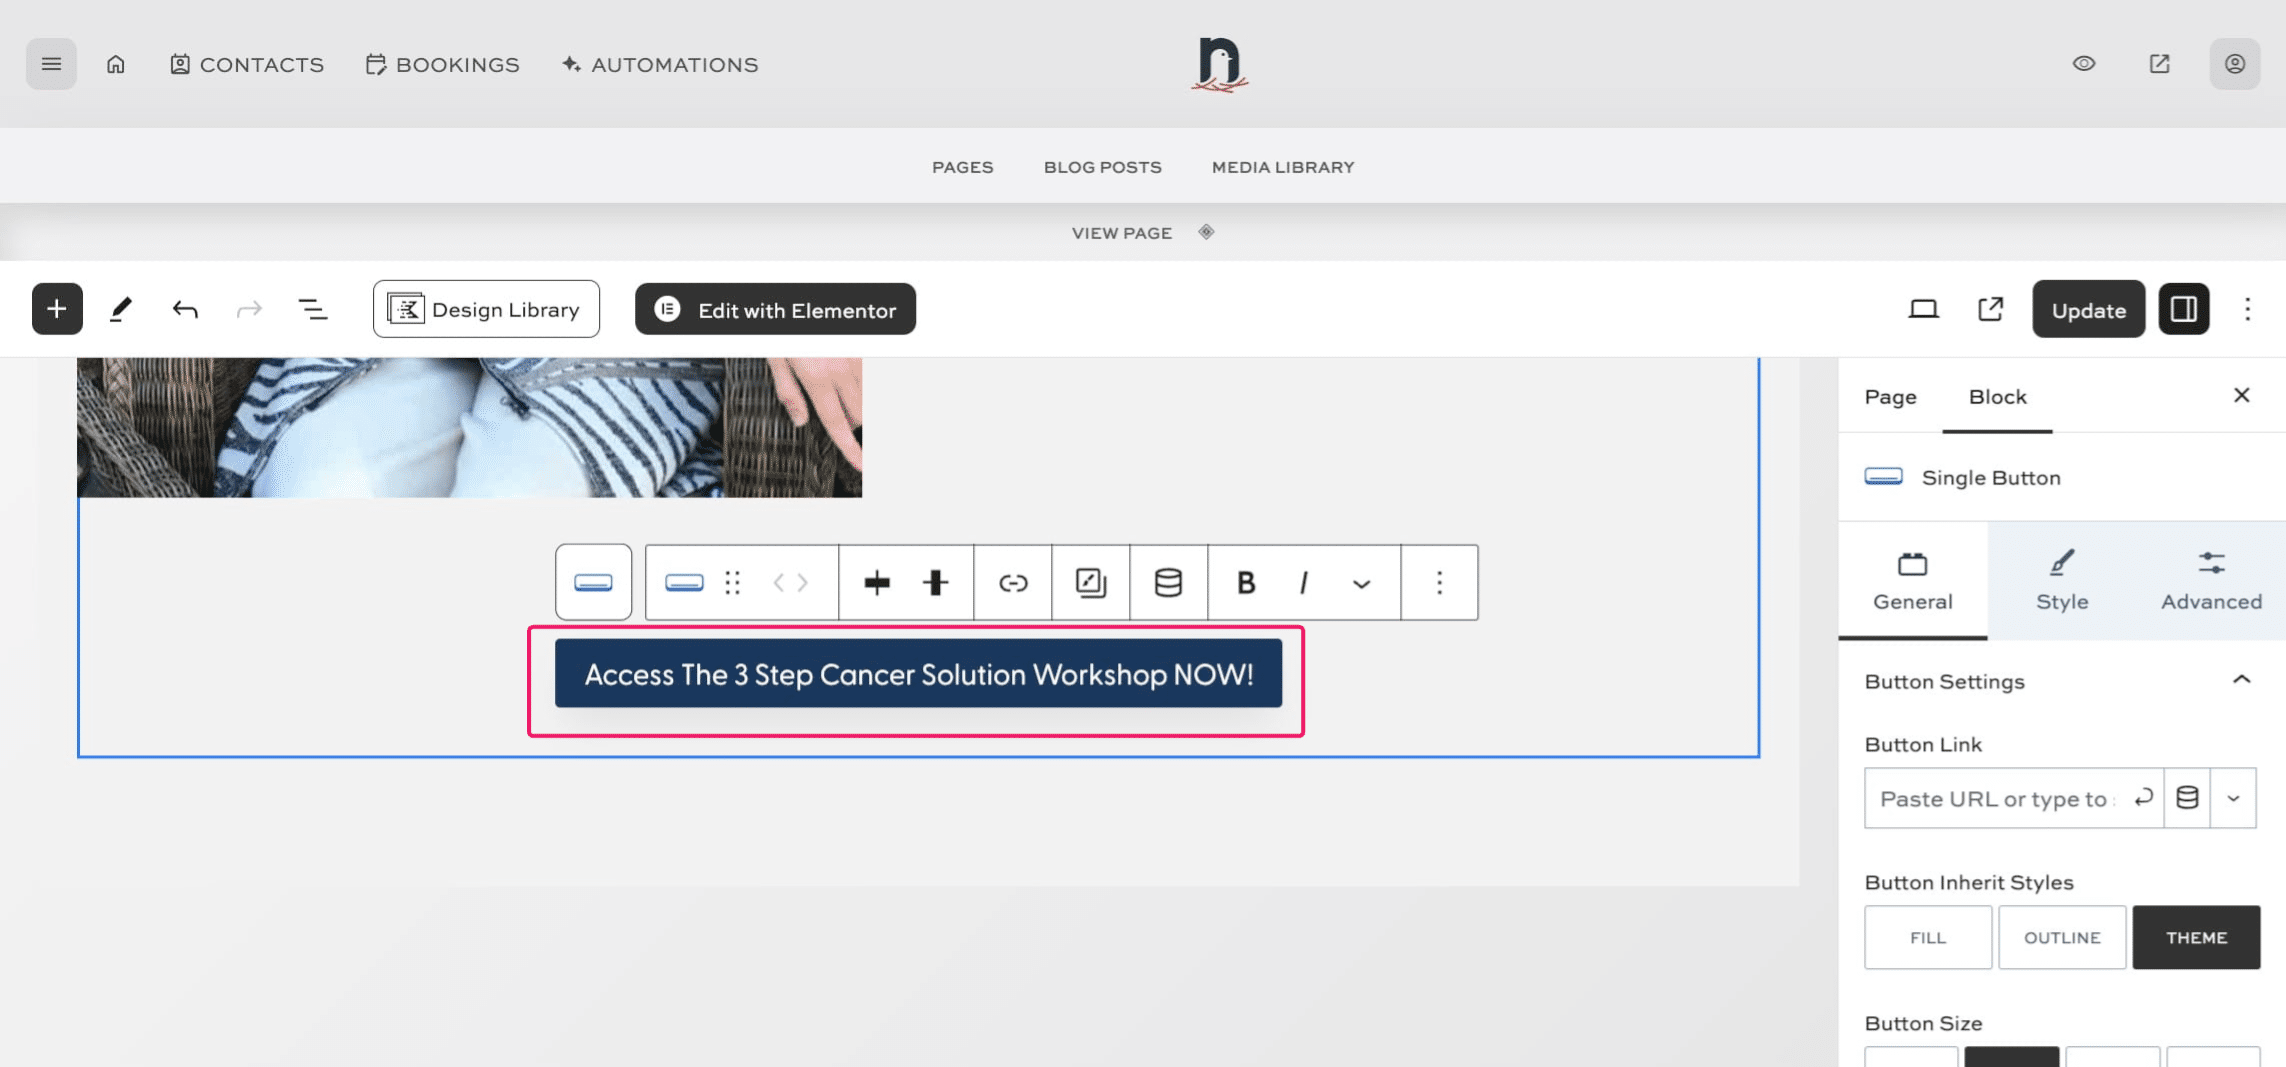Open the home icon in top navigation
This screenshot has height=1067, width=2286.
click(x=116, y=64)
